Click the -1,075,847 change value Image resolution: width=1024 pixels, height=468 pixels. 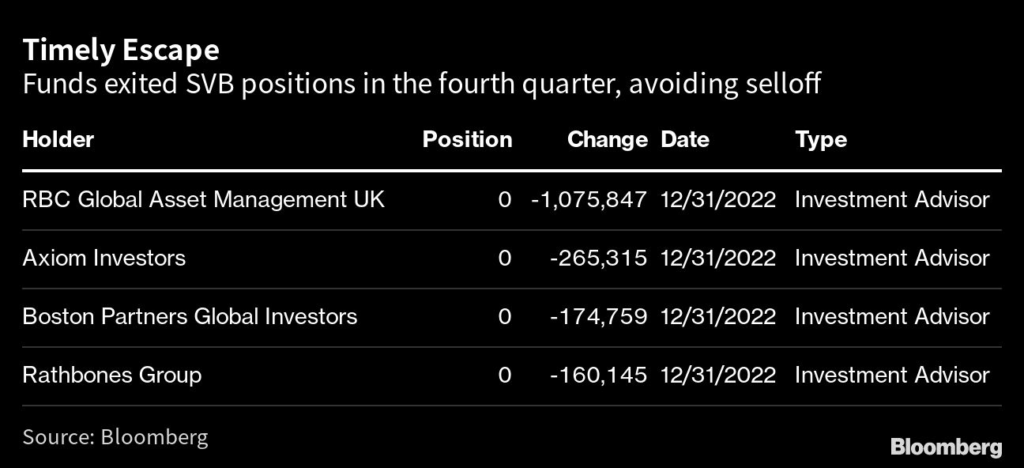pyautogui.click(x=589, y=200)
